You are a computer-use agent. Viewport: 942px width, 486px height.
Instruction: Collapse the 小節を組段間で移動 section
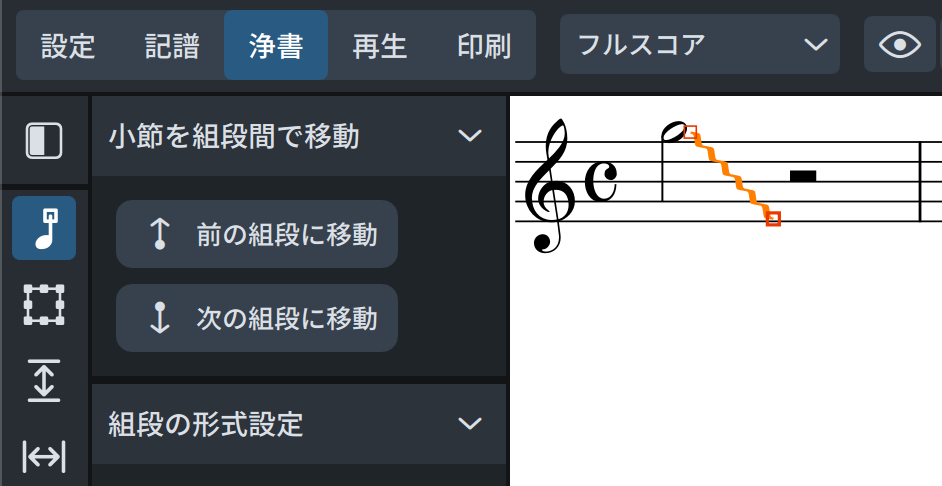(469, 136)
